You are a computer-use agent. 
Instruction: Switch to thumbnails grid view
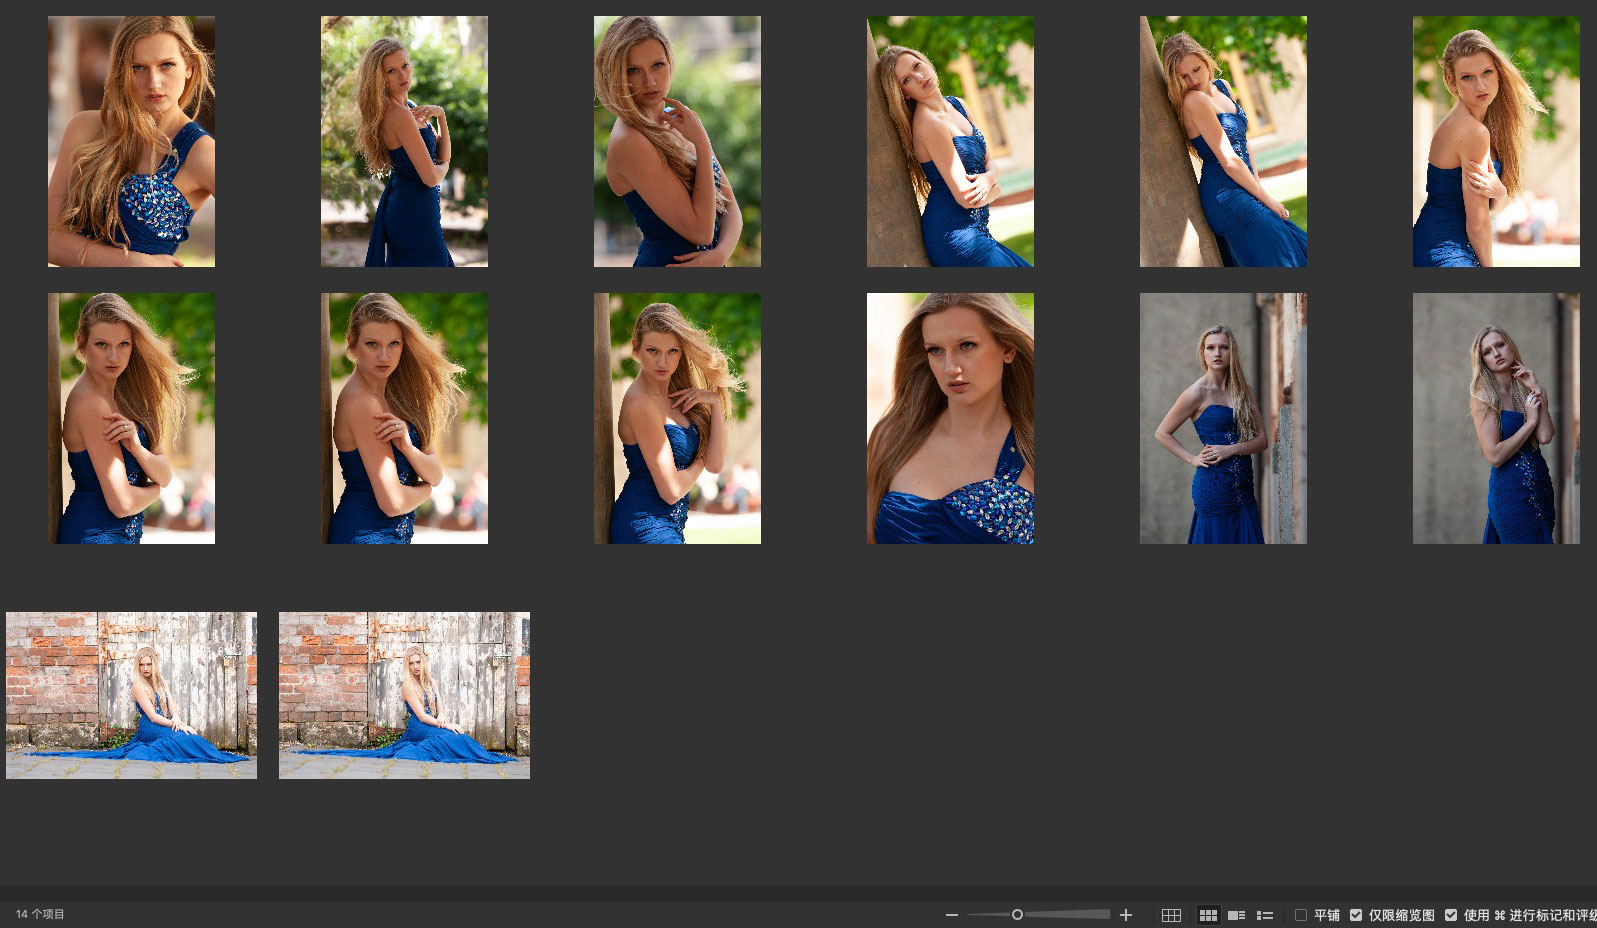[x=1208, y=915]
